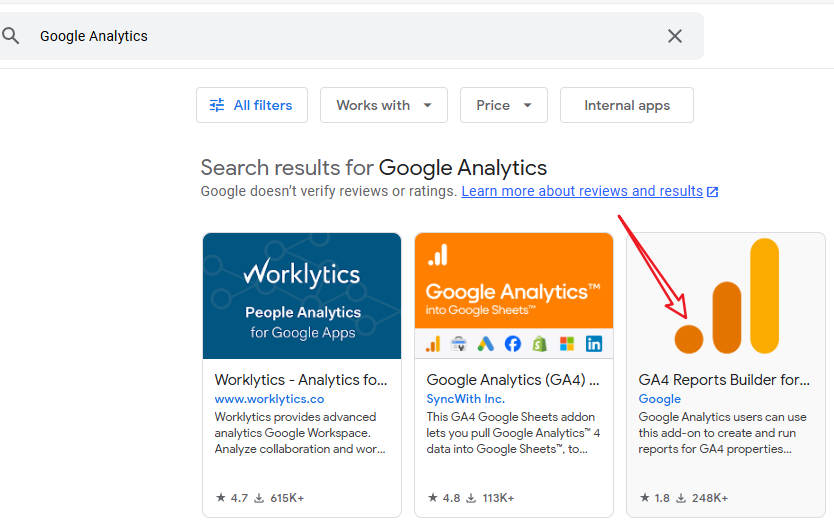Open Learn more about reviews and results link
The image size is (834, 521).
click(x=581, y=191)
